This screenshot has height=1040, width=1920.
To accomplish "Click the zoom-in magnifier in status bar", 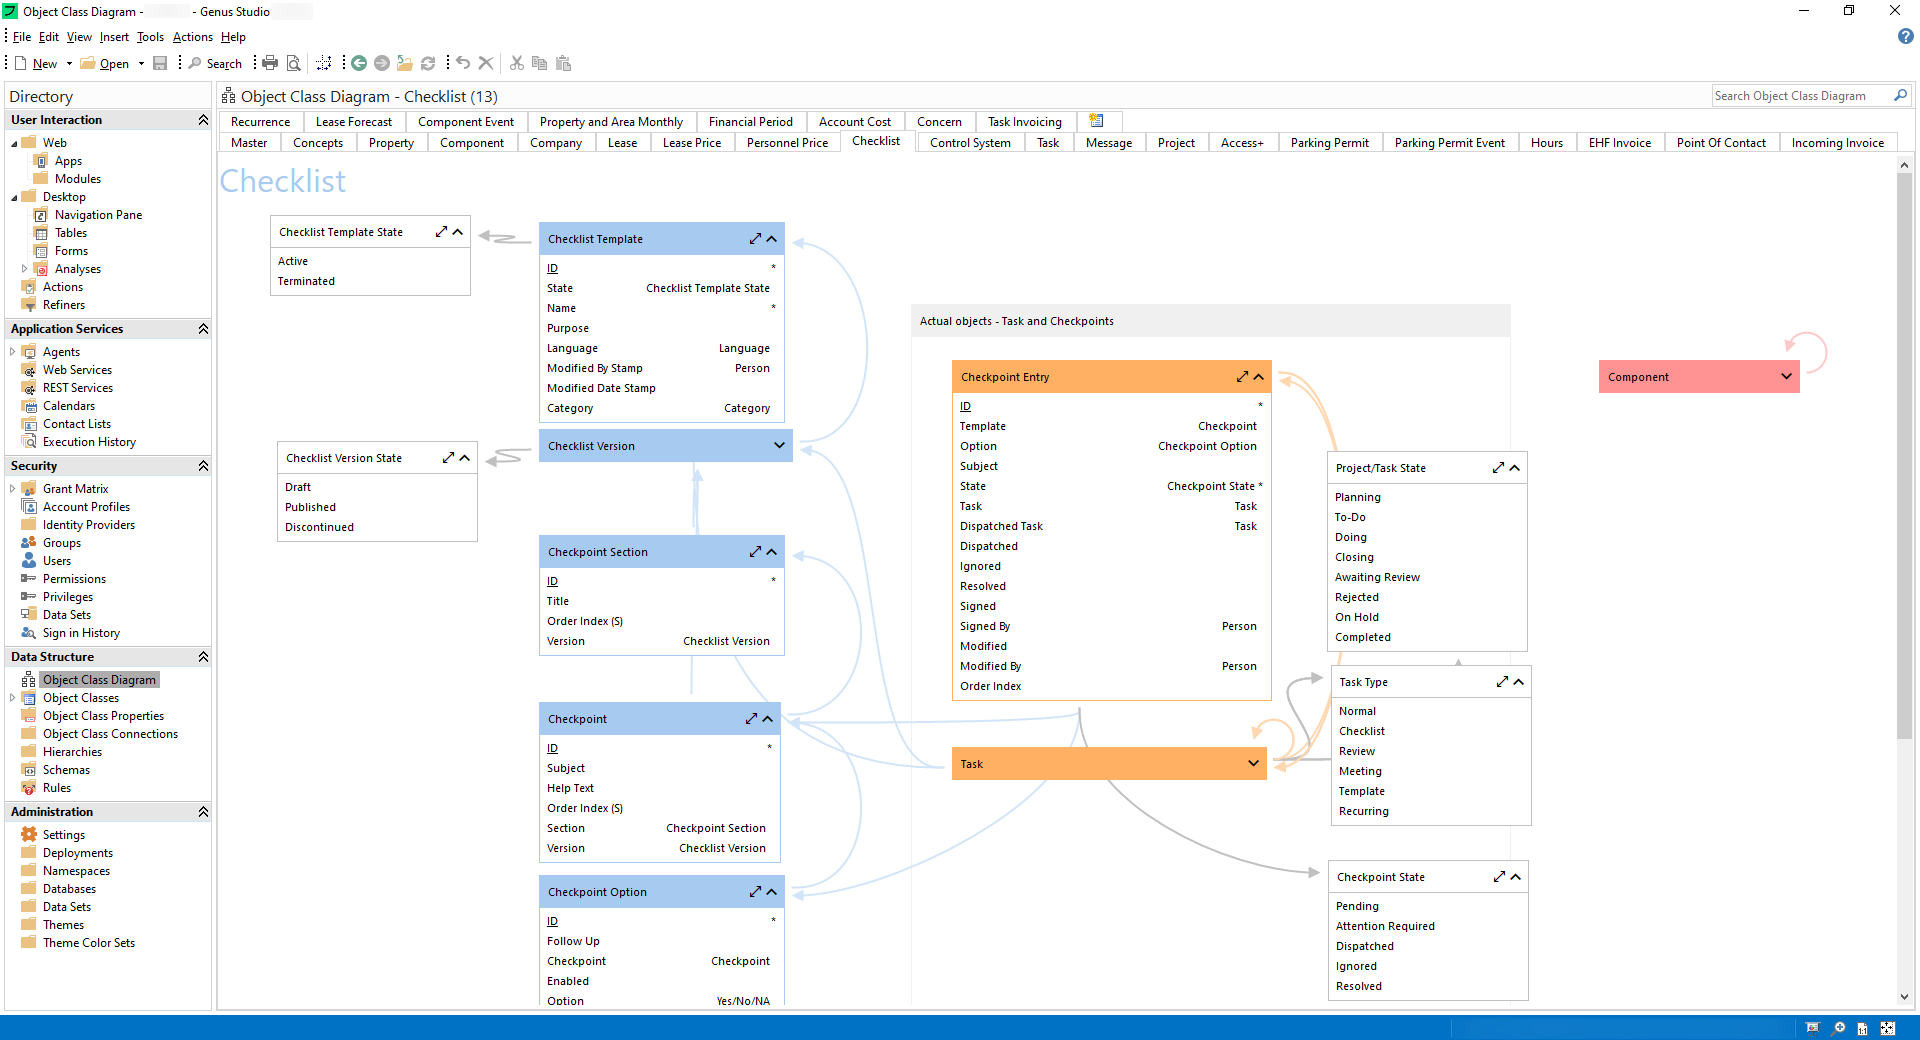I will 1838,1028.
